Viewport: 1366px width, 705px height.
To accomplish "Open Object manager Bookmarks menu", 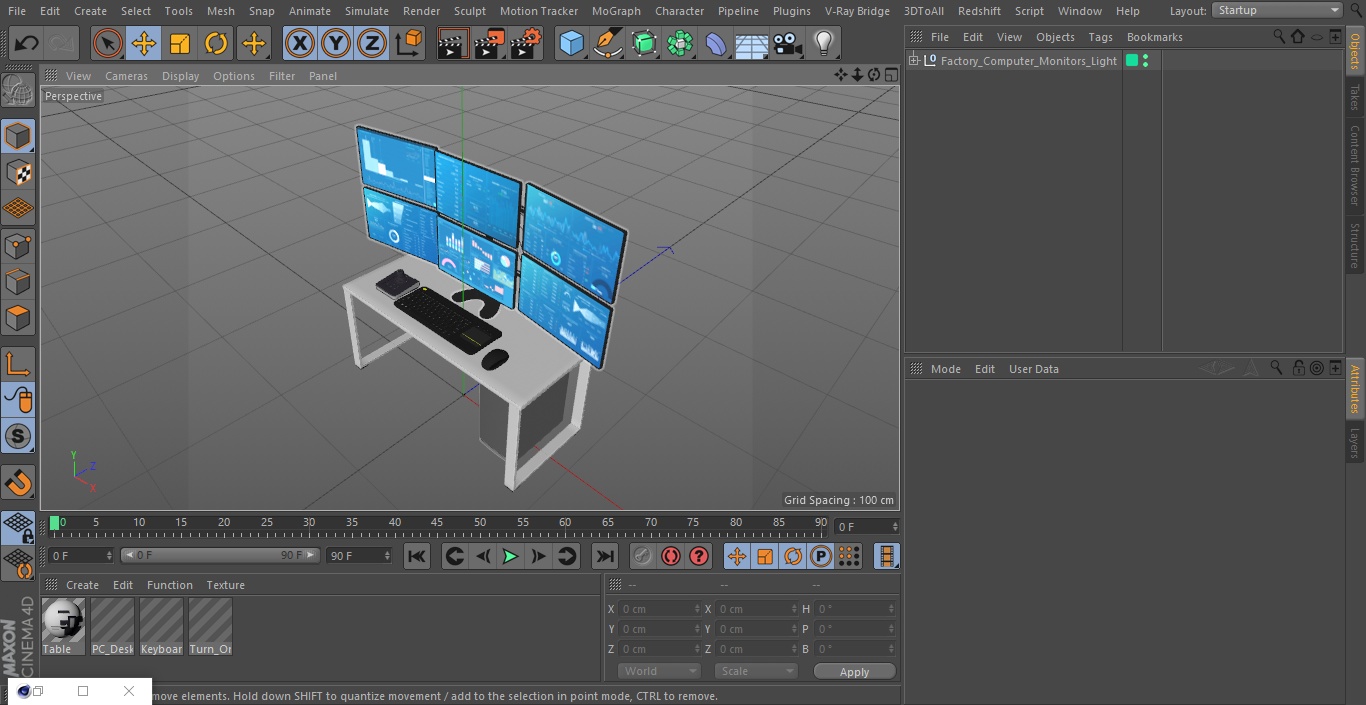I will click(x=1154, y=37).
